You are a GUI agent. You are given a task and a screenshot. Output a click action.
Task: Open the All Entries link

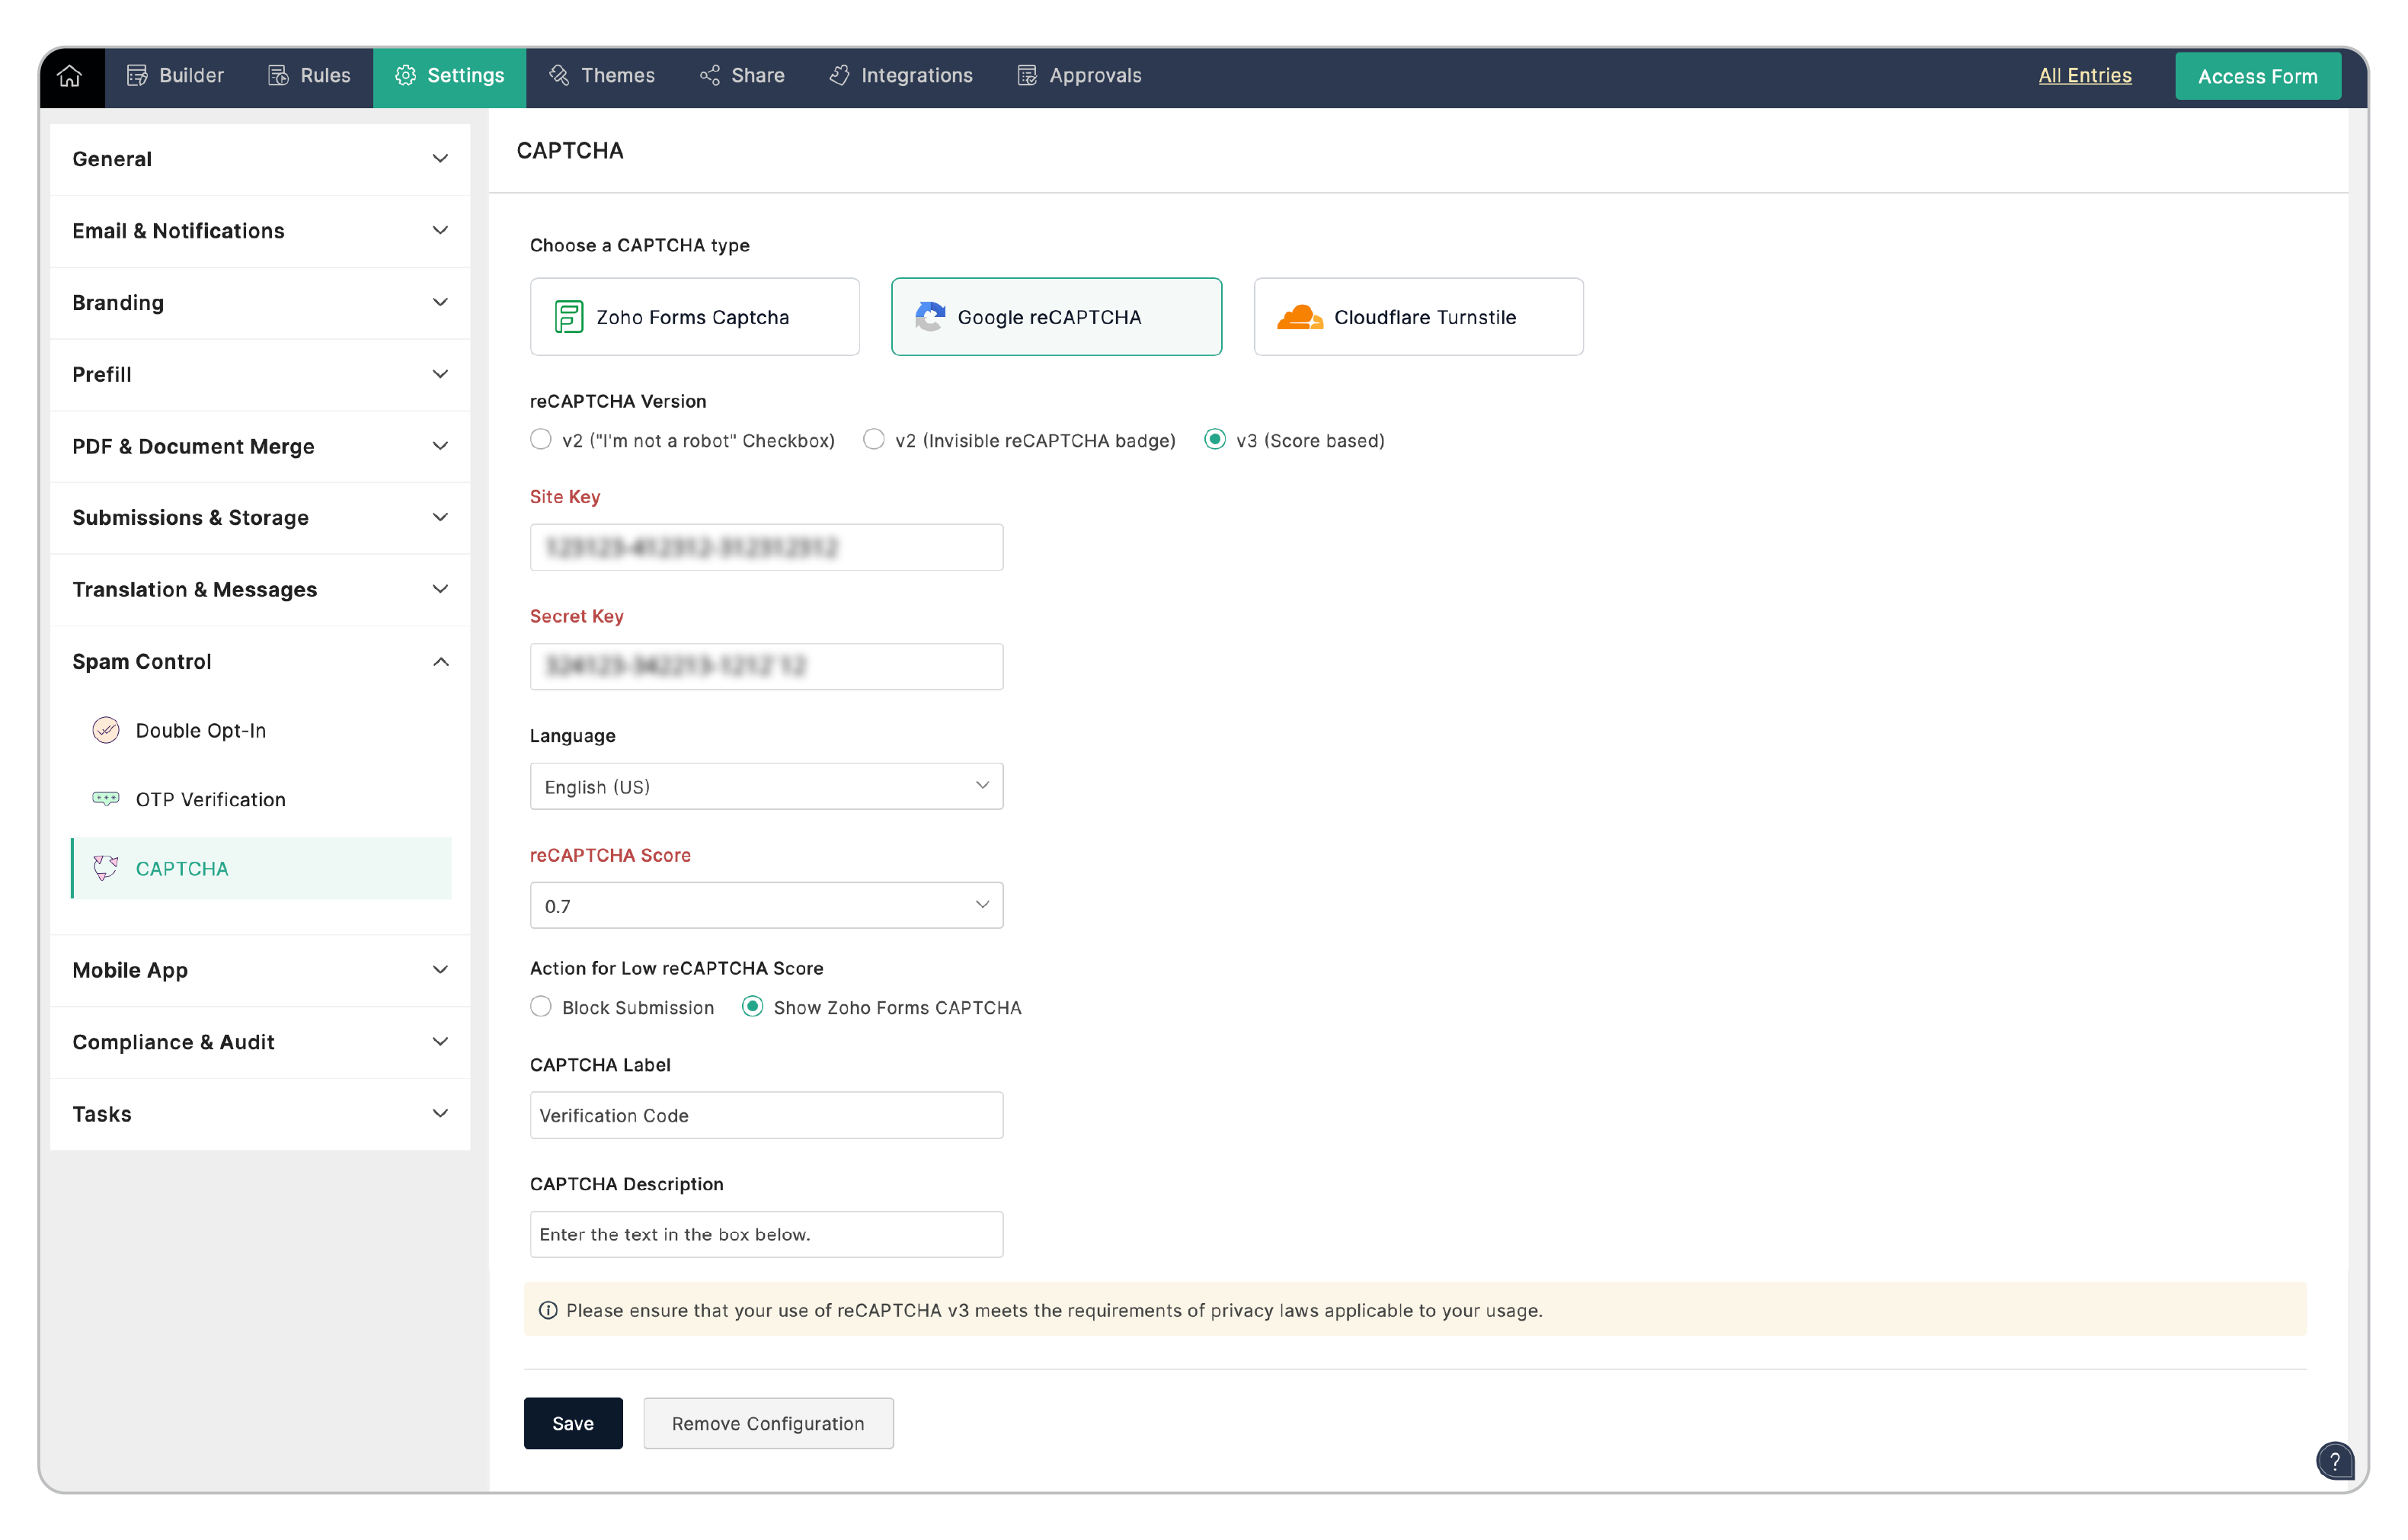(2085, 76)
